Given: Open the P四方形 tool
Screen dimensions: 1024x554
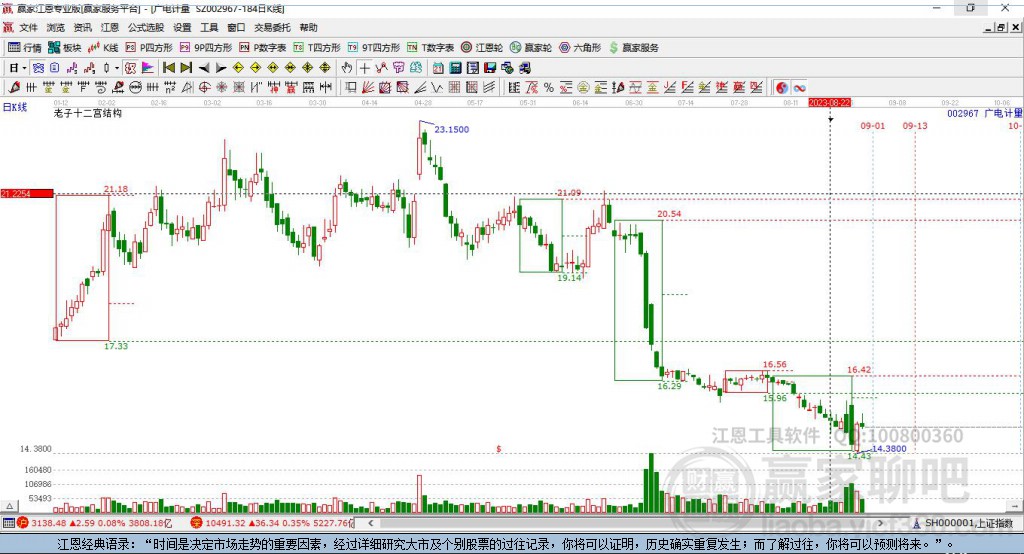Looking at the screenshot, I should 149,48.
